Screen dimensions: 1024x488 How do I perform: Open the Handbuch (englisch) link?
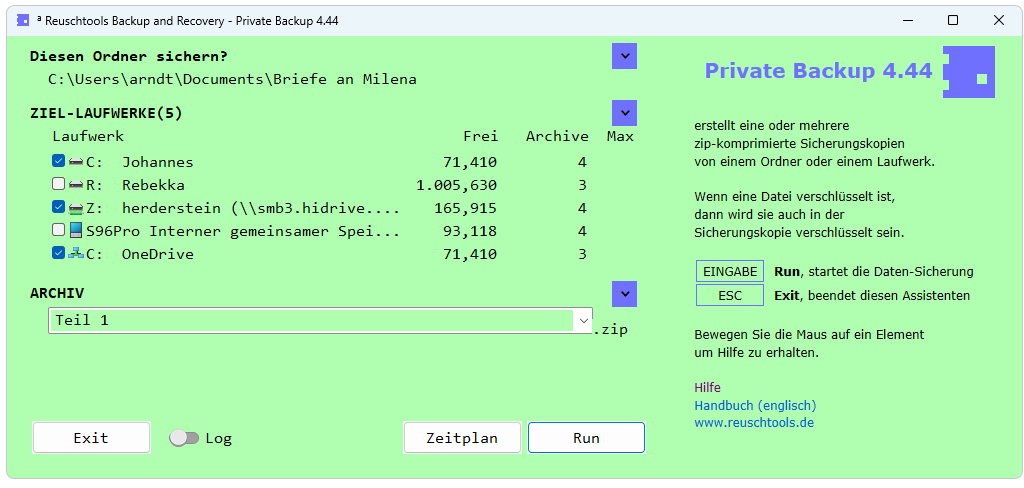point(755,405)
